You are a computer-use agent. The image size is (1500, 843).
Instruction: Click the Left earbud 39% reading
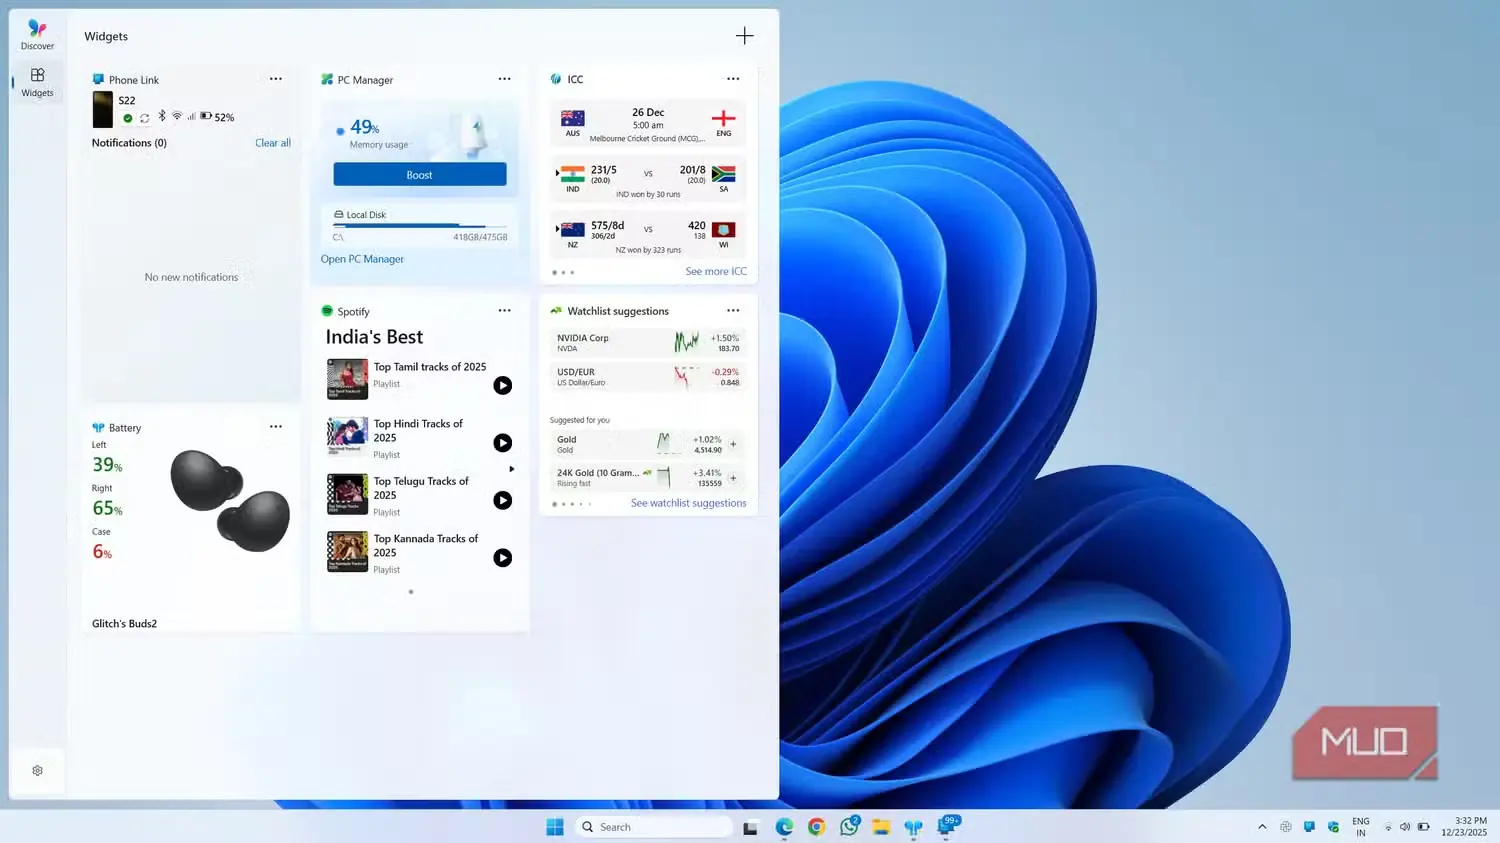click(107, 465)
